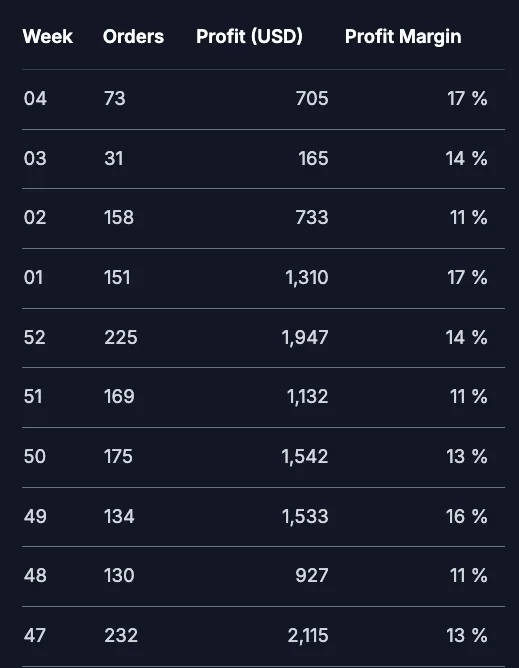
Task: Select the Week 04 row
Action: point(263,99)
